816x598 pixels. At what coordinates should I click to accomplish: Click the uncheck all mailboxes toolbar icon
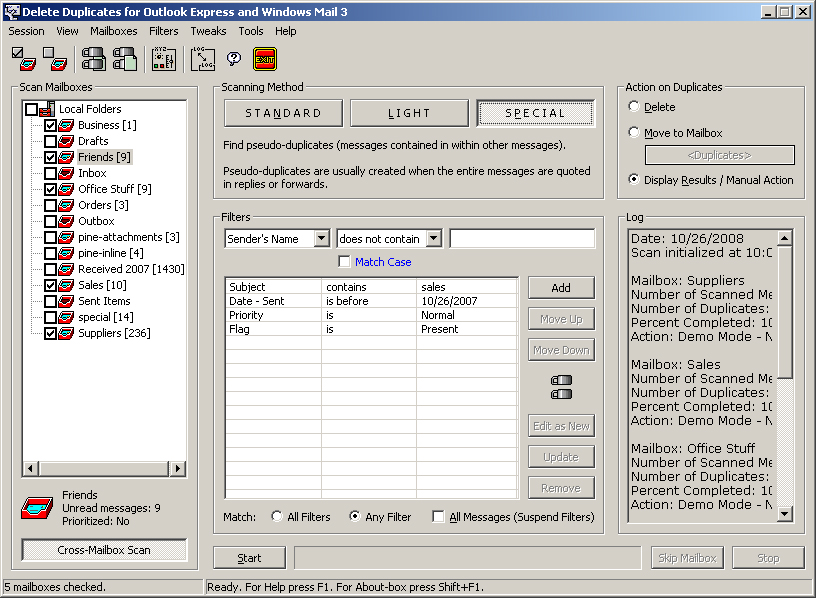(55, 60)
